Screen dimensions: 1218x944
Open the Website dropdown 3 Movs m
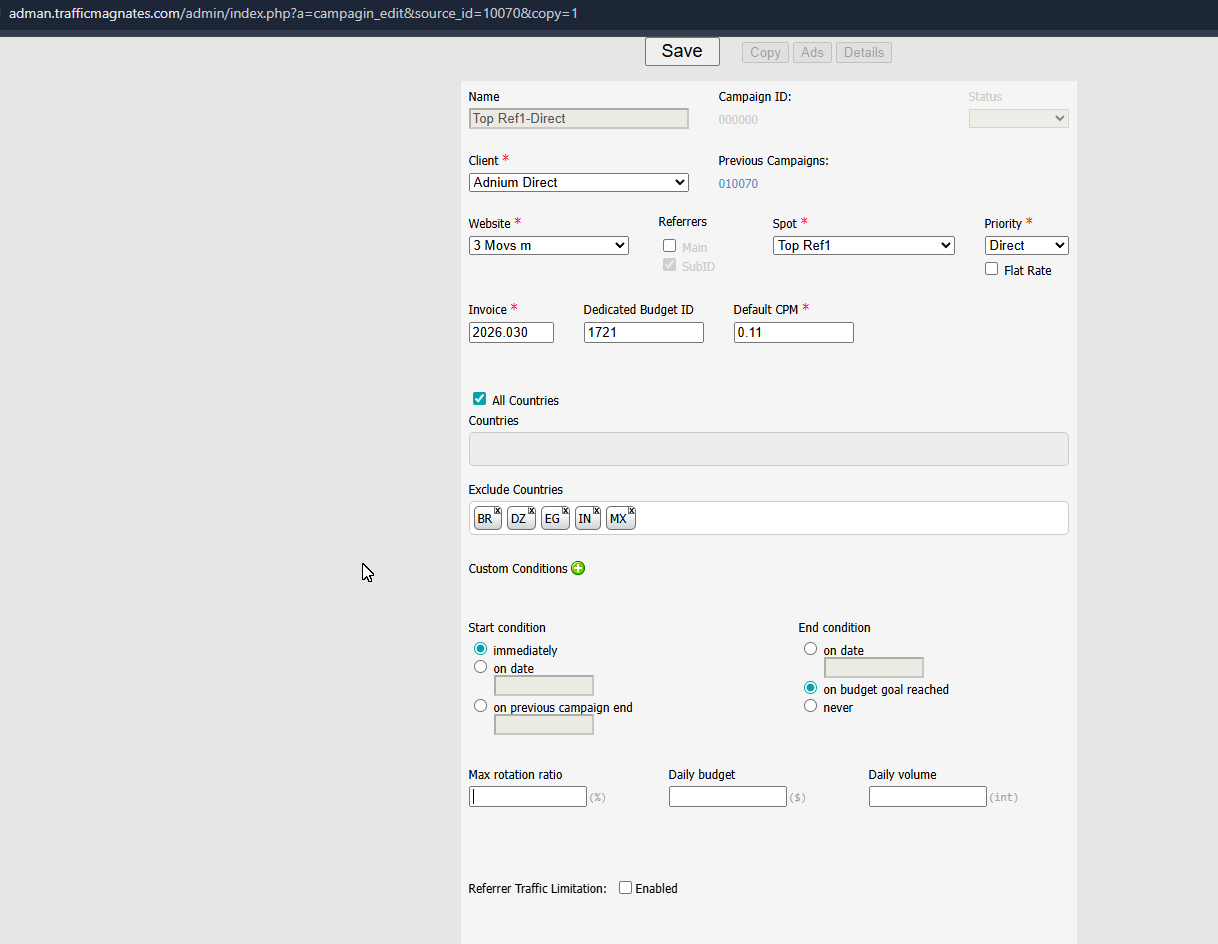click(x=549, y=245)
